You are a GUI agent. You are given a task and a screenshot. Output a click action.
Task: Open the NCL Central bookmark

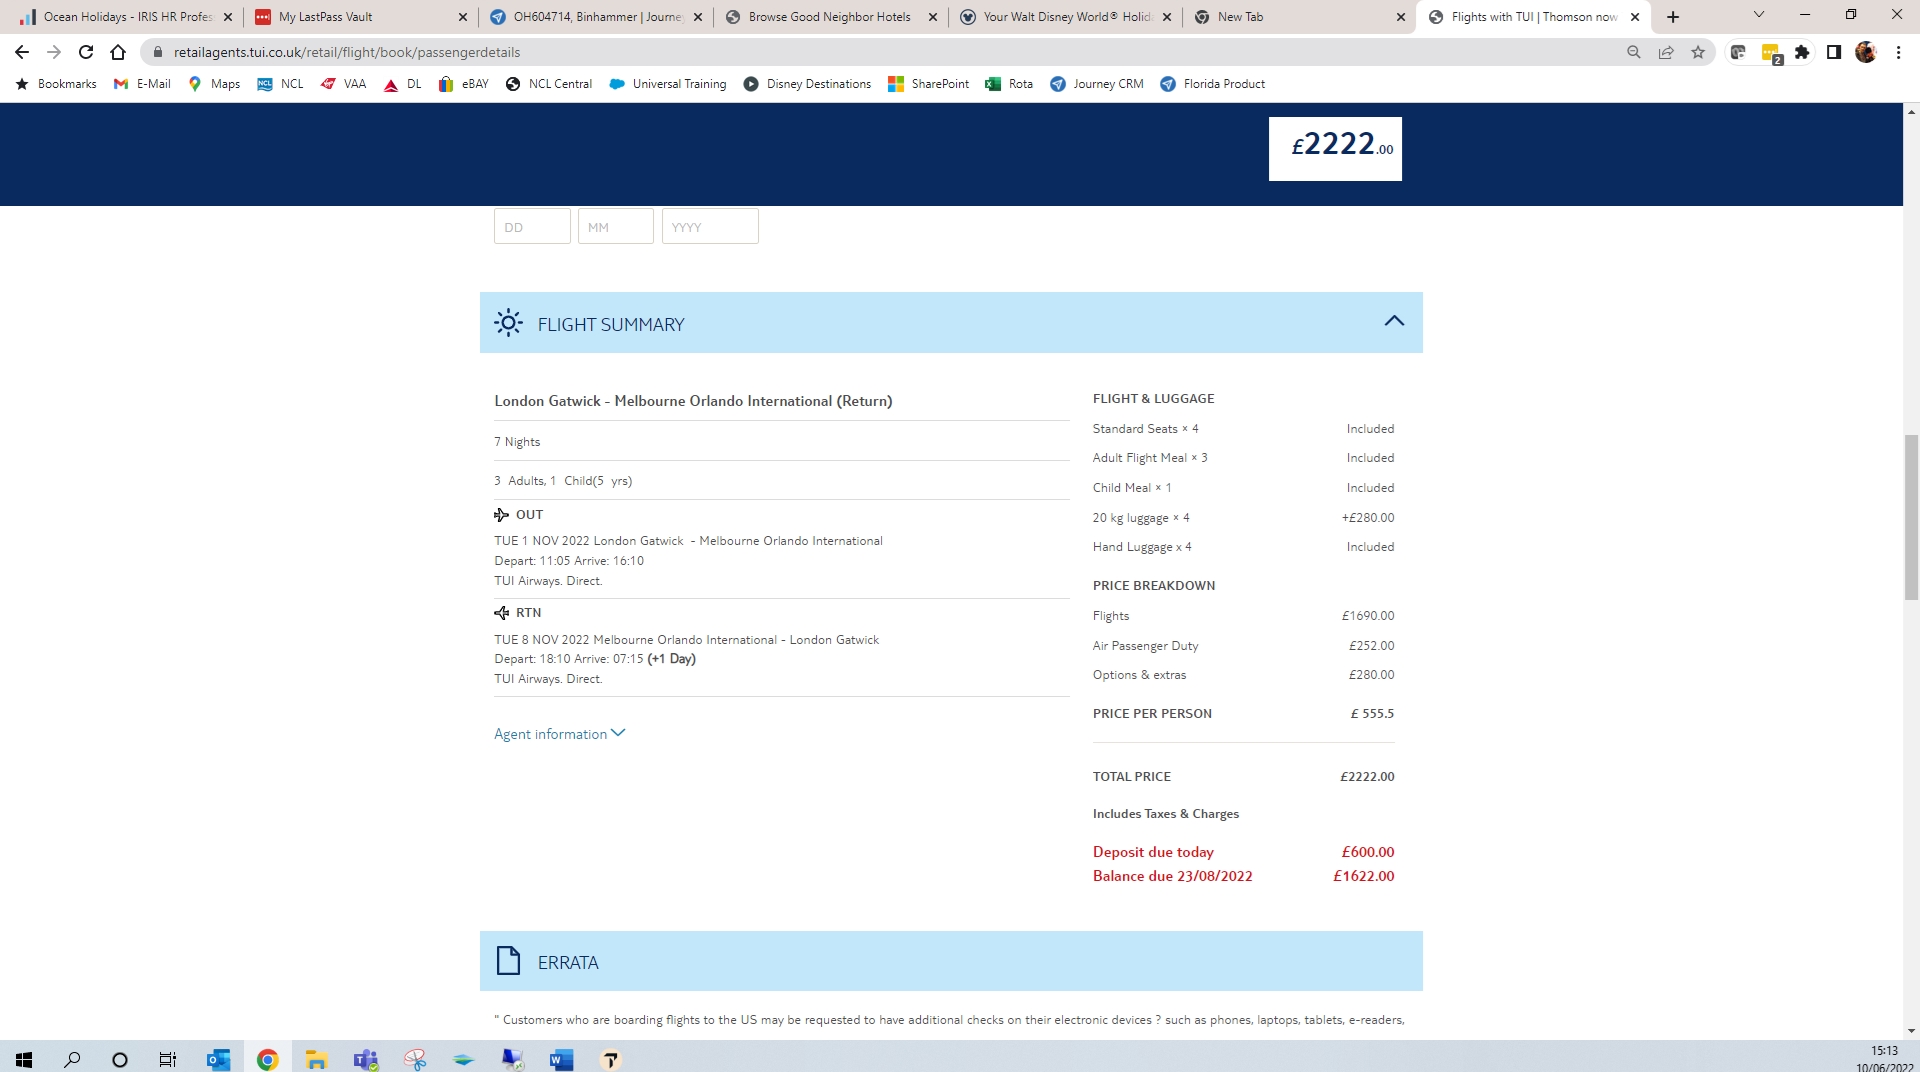(x=549, y=84)
